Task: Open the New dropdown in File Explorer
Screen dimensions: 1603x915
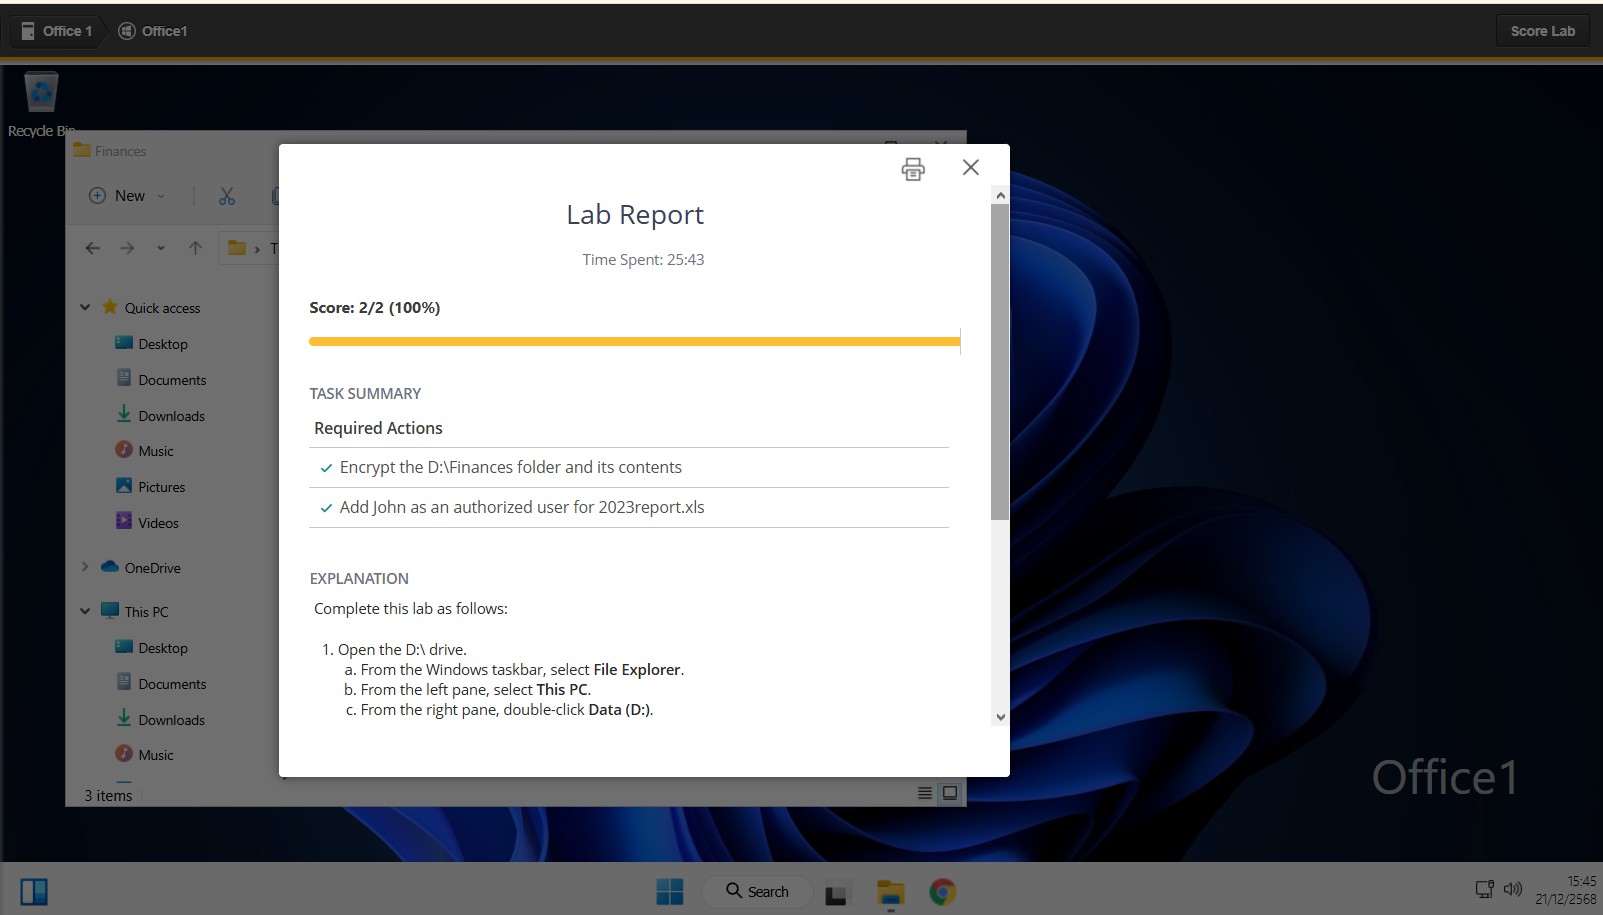Action: [127, 196]
